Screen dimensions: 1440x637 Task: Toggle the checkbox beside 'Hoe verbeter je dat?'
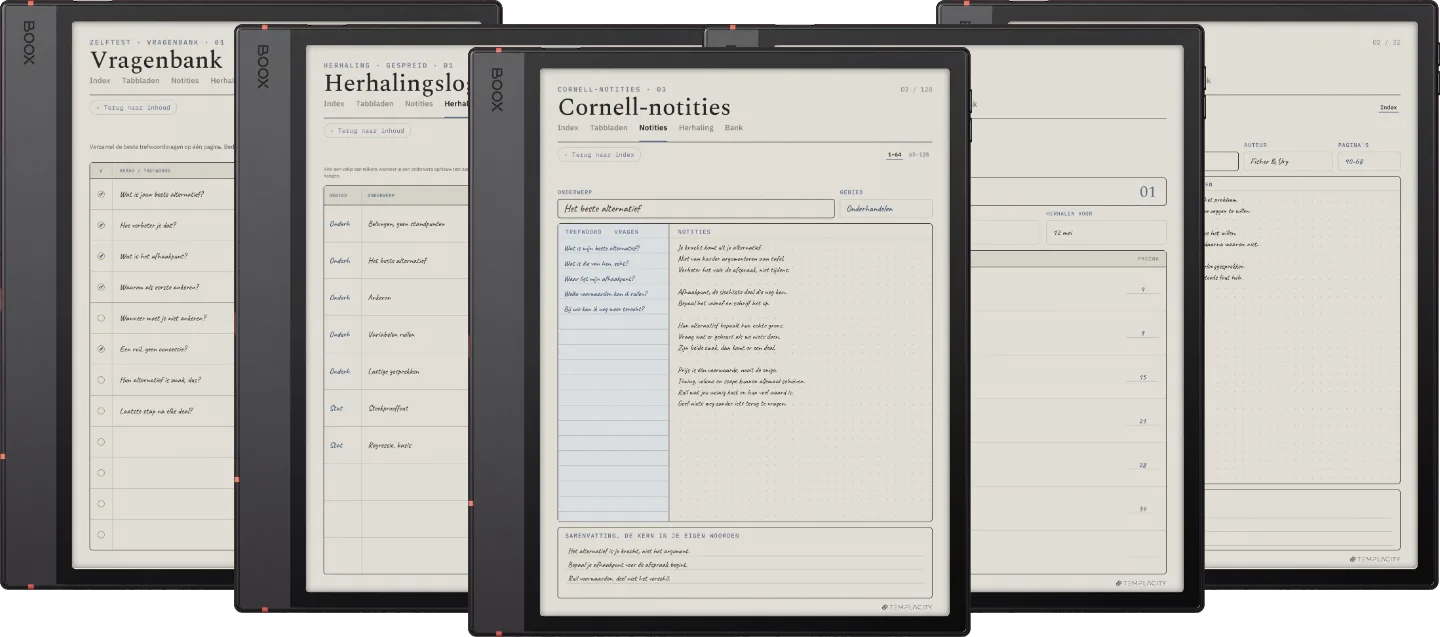[x=101, y=225]
